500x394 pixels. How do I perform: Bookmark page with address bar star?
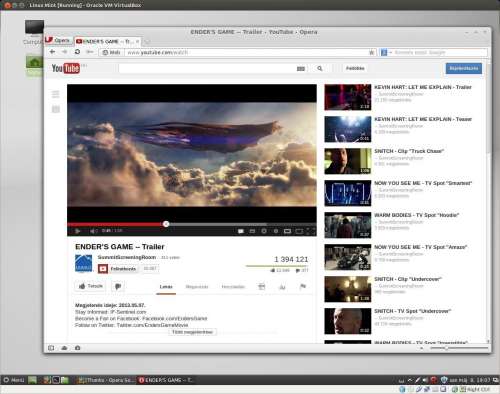click(x=372, y=52)
